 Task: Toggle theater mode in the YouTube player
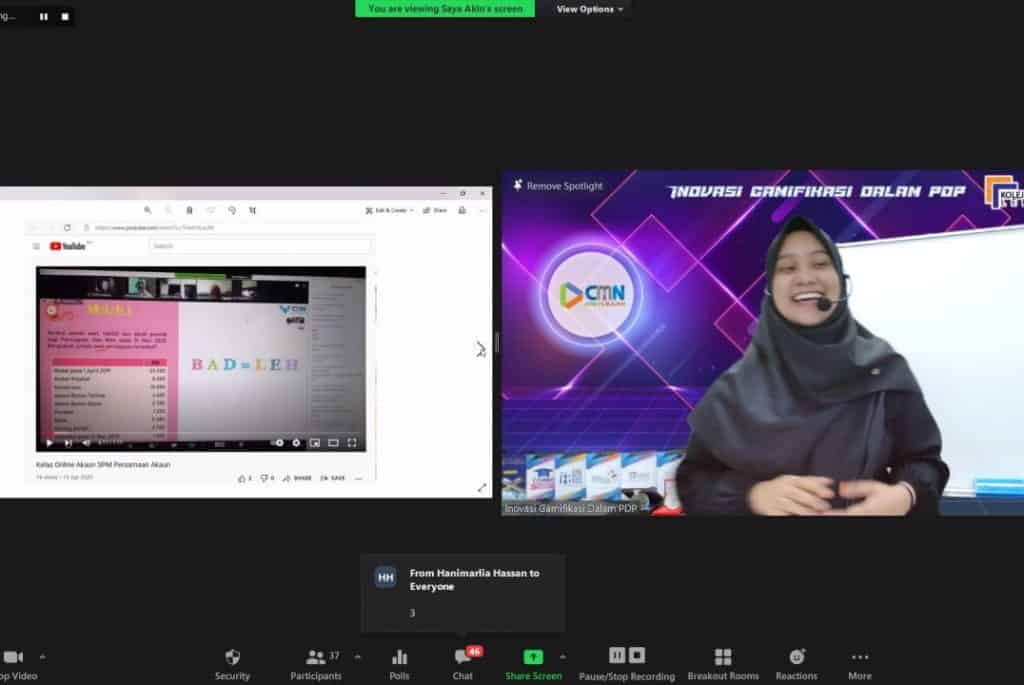[333, 441]
